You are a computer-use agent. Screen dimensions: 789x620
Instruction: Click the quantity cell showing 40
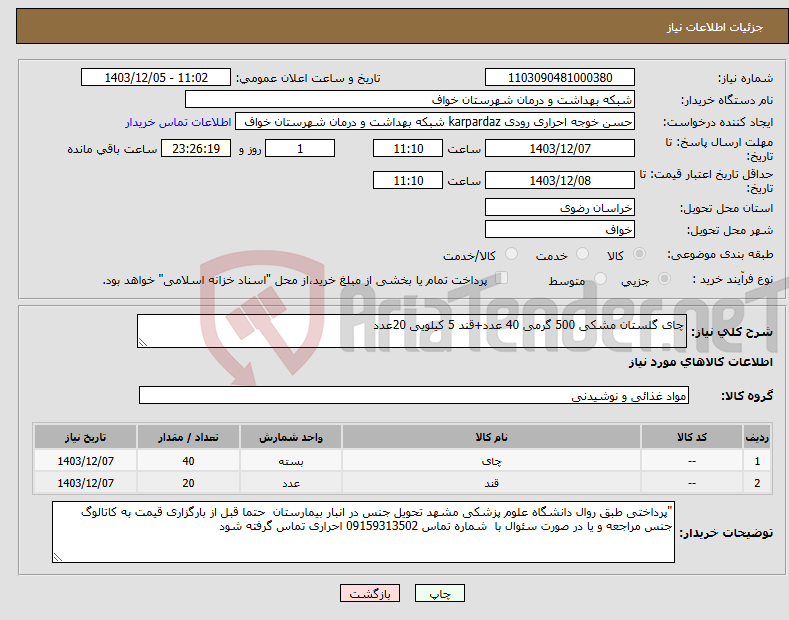coord(188,461)
